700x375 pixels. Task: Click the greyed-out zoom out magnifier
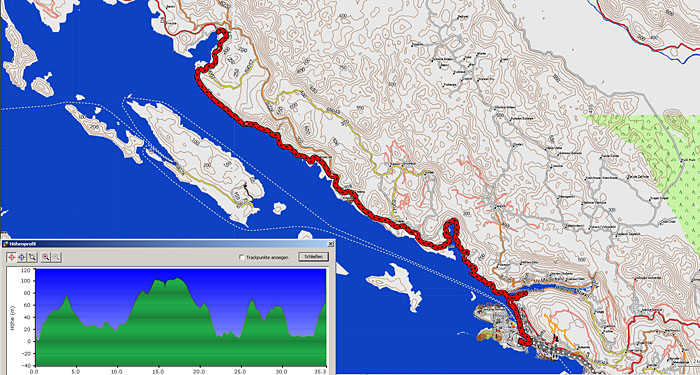(x=56, y=257)
